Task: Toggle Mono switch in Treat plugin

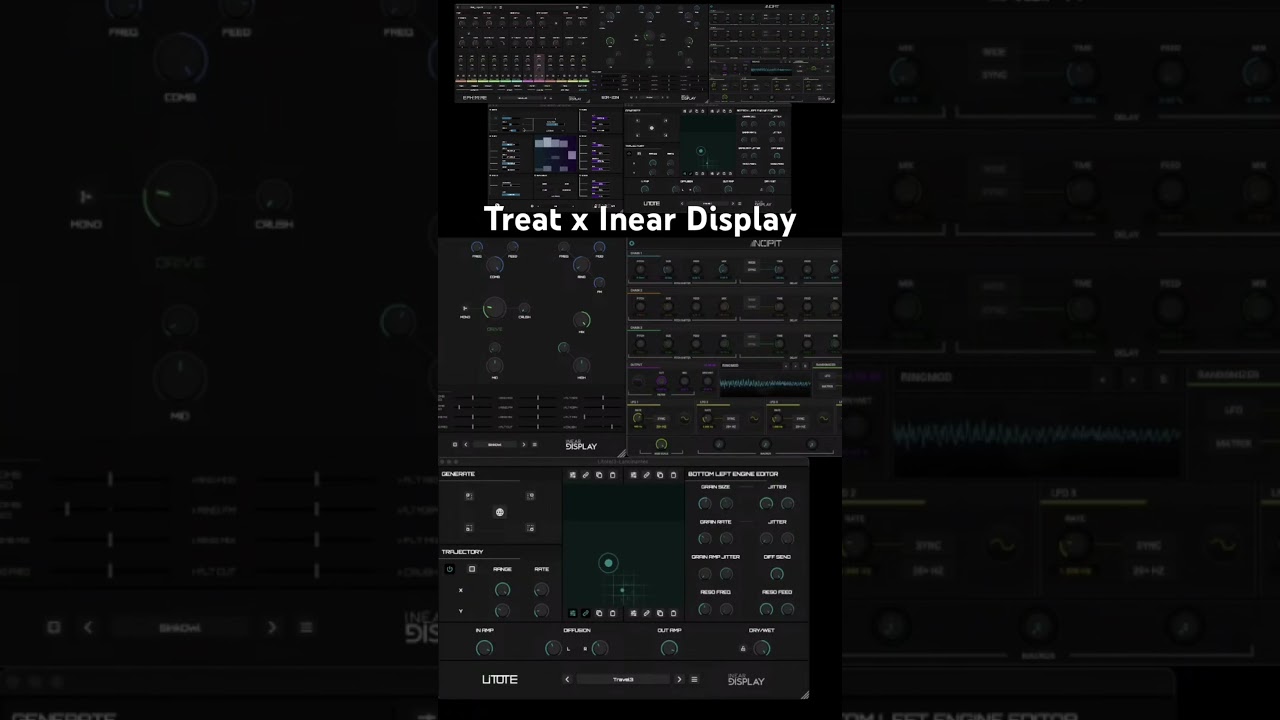Action: click(465, 308)
